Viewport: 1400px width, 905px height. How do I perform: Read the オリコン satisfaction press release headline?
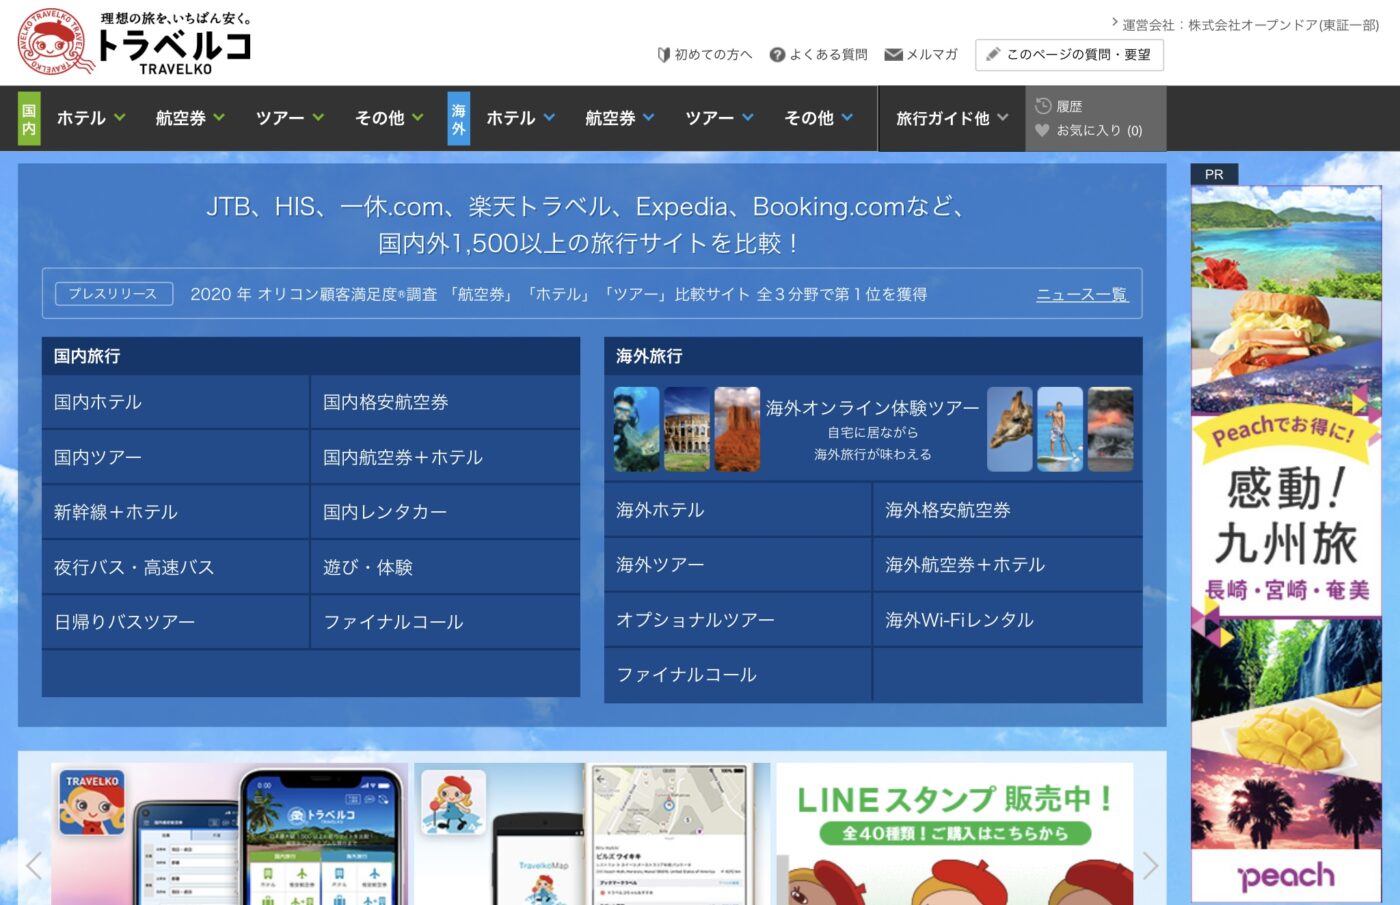558,294
